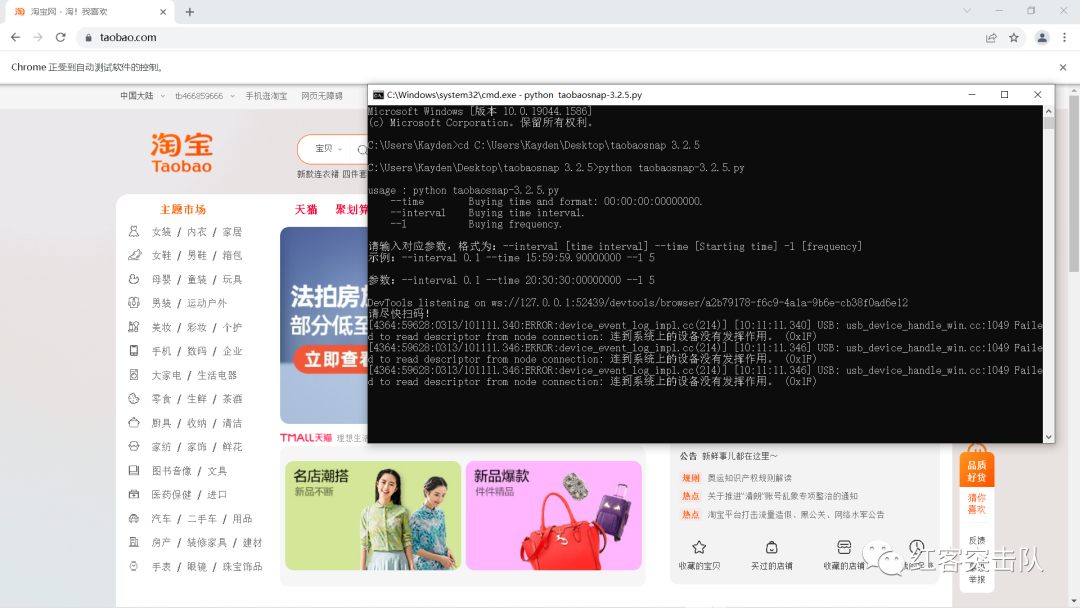This screenshot has height=608, width=1080.
Task: Dismiss the automated test software infobar
Action: 1063,67
